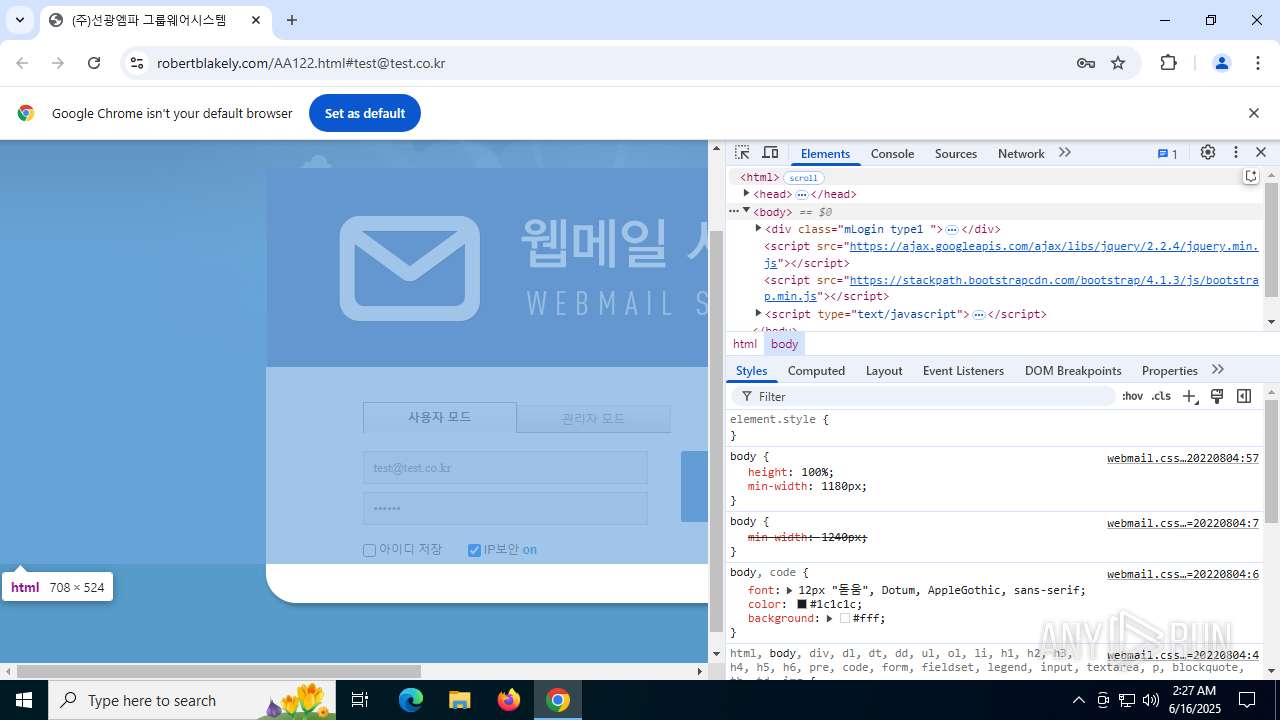Expand the script text/javascript node
Image resolution: width=1280 pixels, height=720 pixels.
pyautogui.click(x=758, y=313)
